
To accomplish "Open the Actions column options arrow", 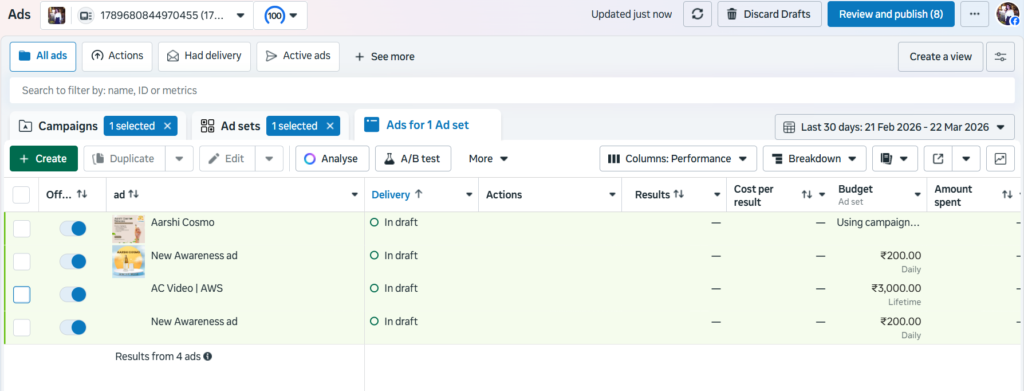I will tap(612, 195).
